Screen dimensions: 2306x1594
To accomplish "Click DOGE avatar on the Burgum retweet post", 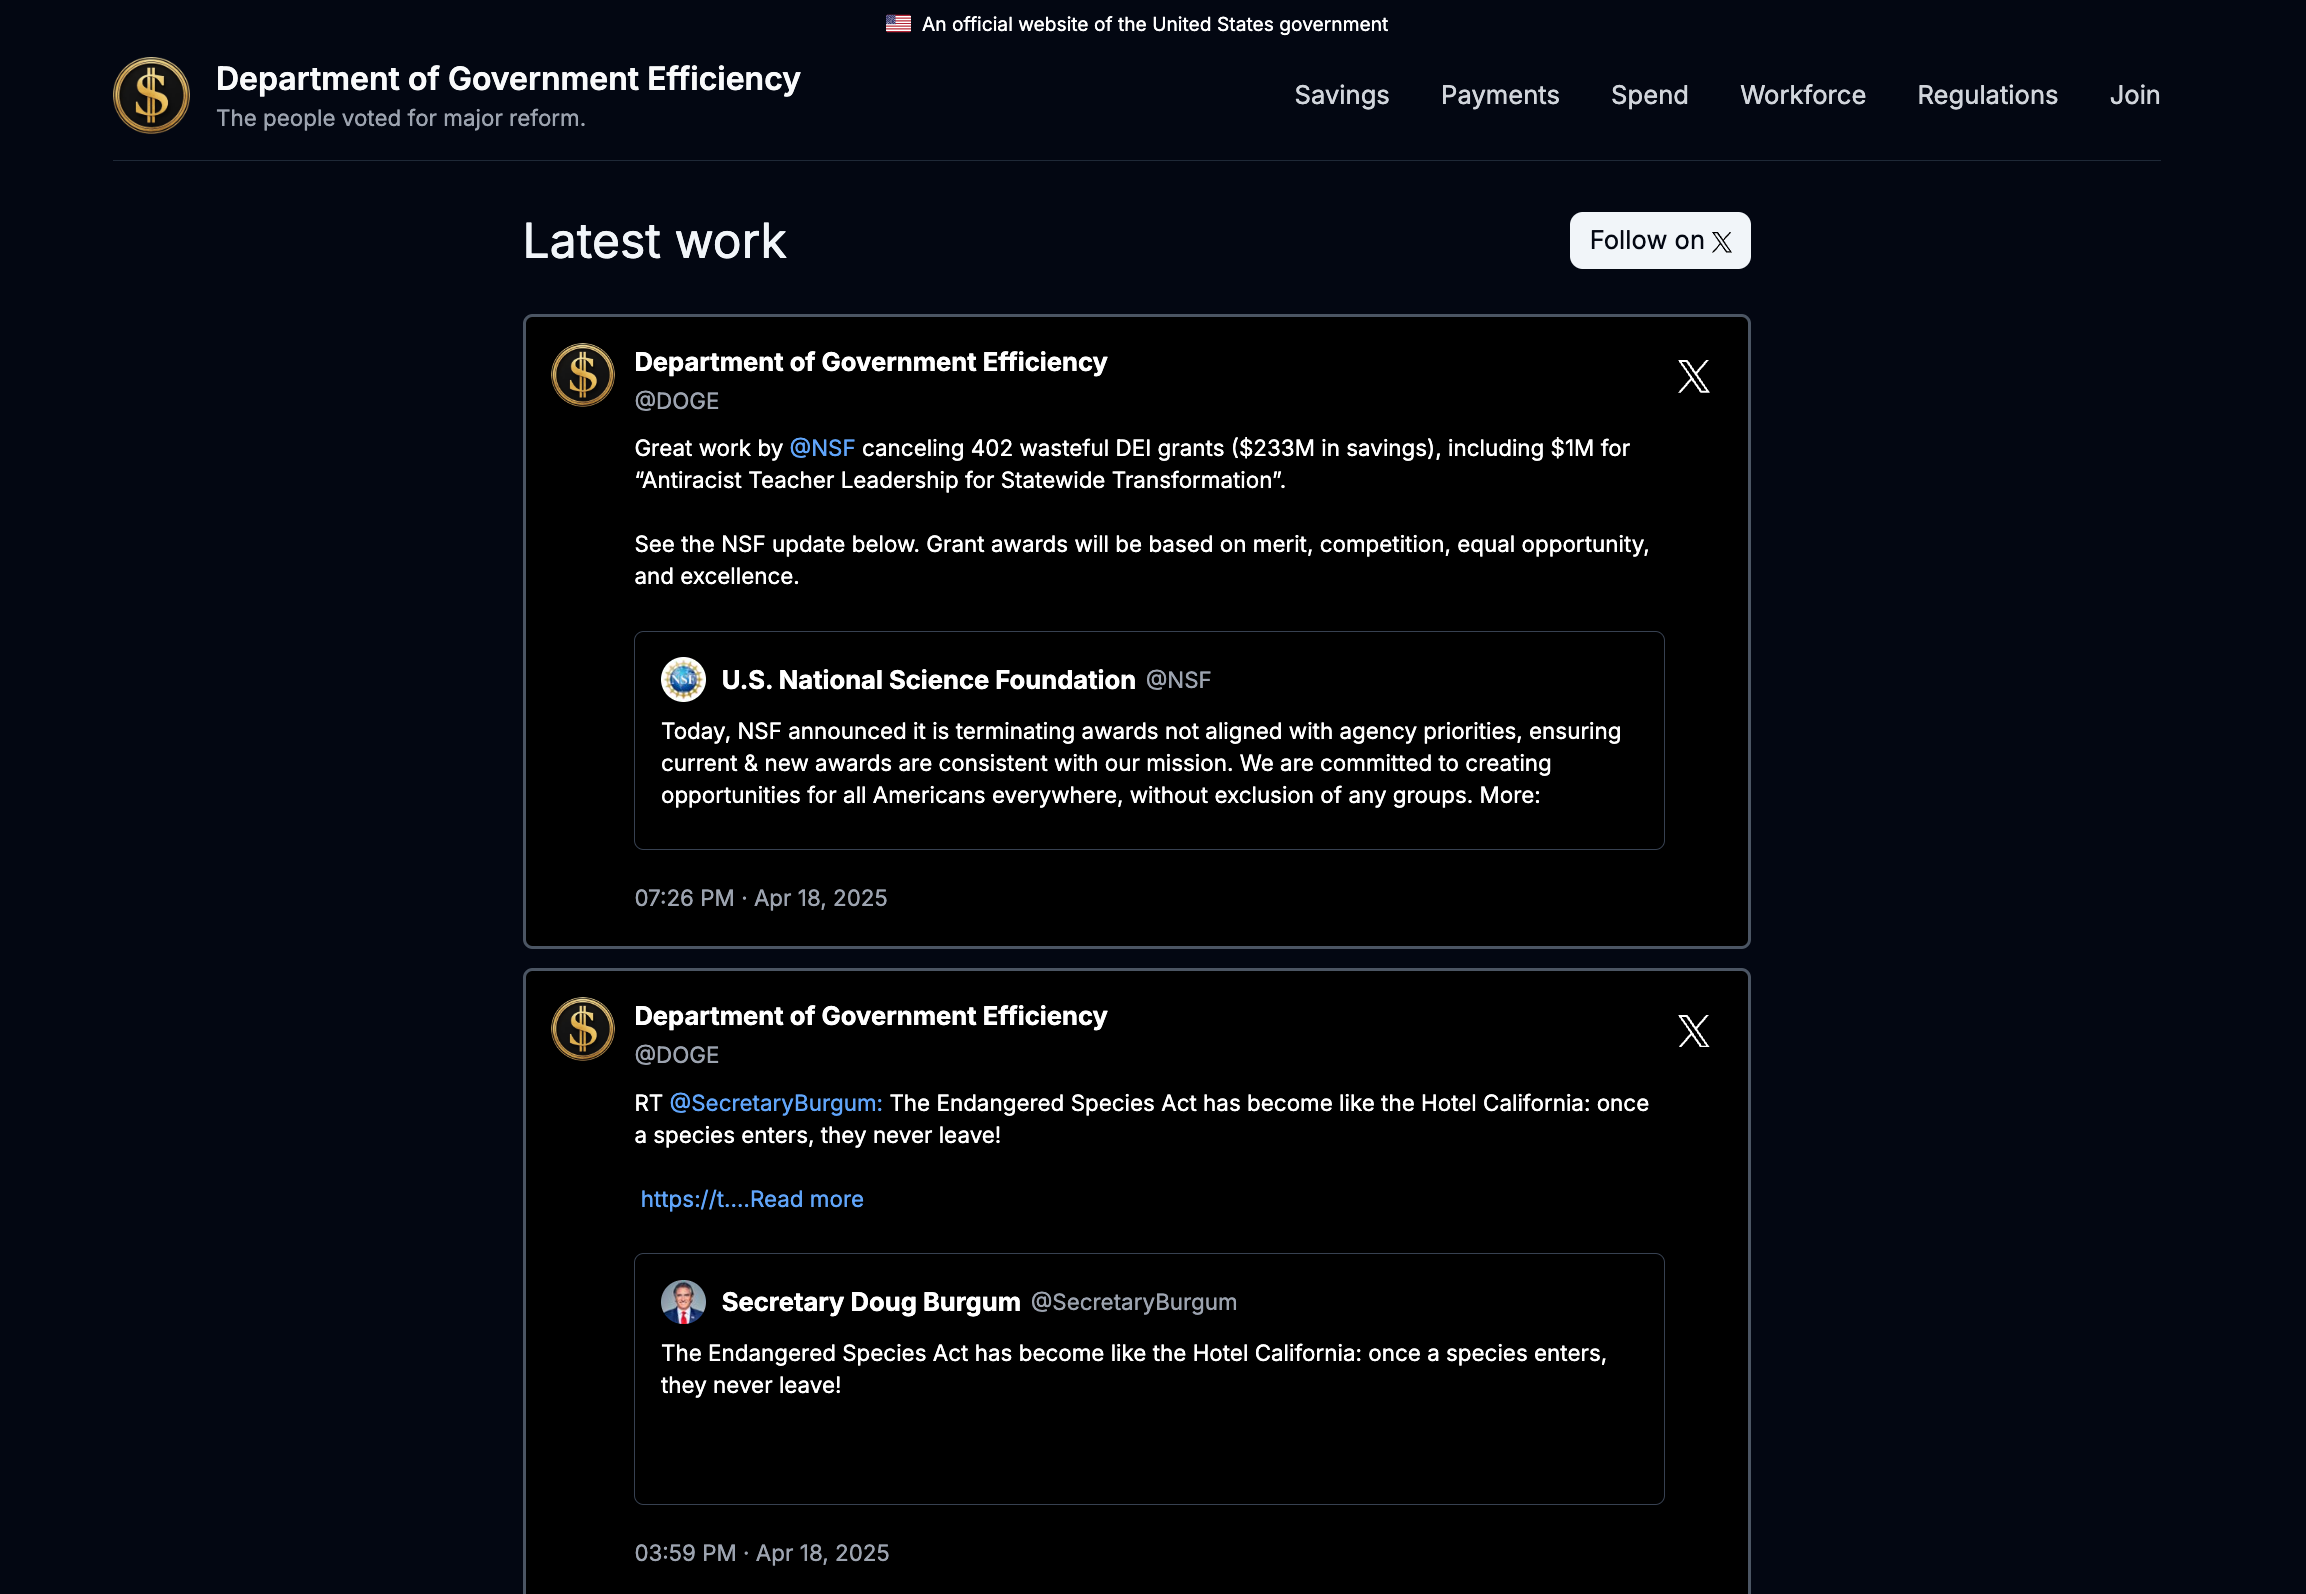I will [x=583, y=1029].
